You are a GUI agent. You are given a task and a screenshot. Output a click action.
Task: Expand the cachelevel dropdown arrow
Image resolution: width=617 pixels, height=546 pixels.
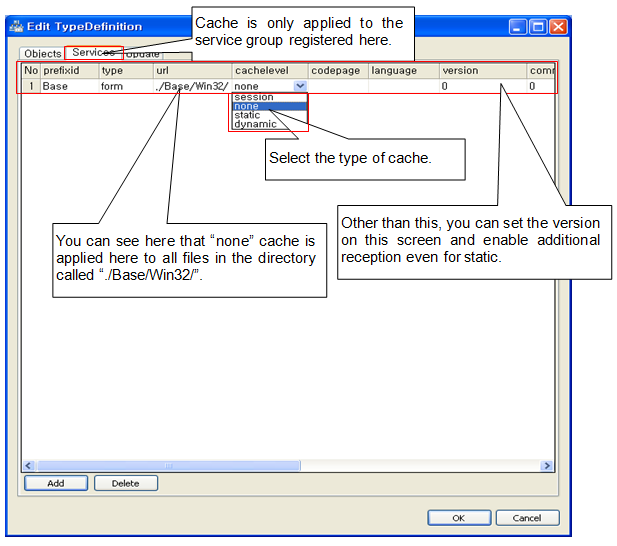[x=300, y=87]
